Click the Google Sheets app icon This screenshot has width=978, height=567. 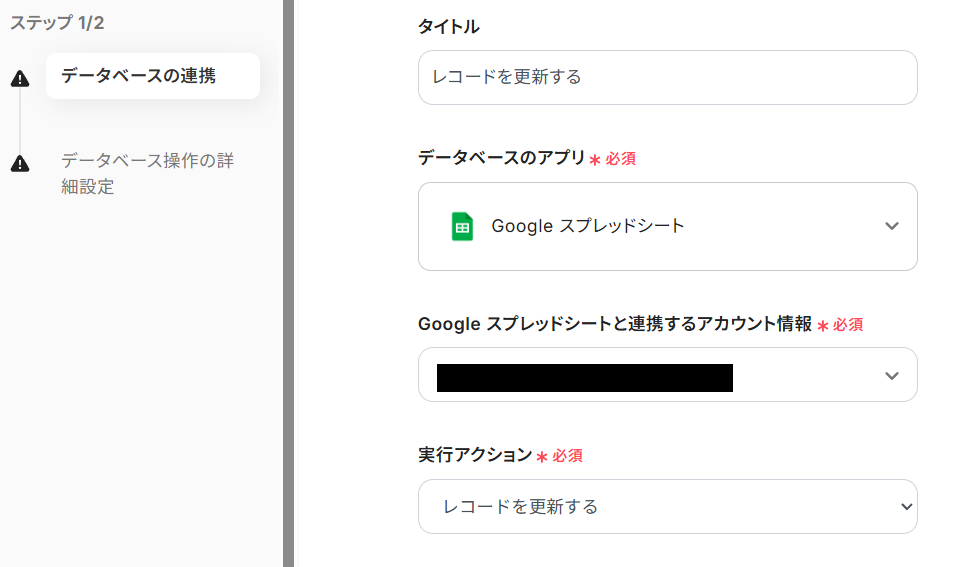click(x=461, y=226)
